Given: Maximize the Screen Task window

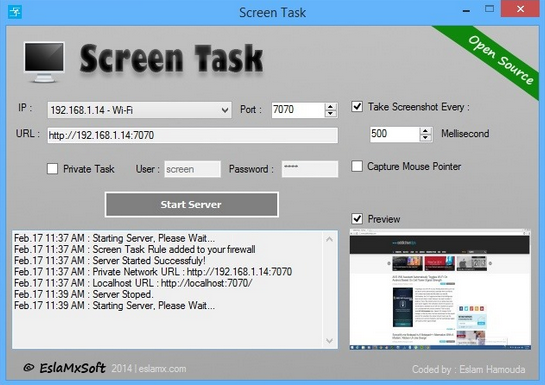Looking at the screenshot, I should click(x=489, y=9).
